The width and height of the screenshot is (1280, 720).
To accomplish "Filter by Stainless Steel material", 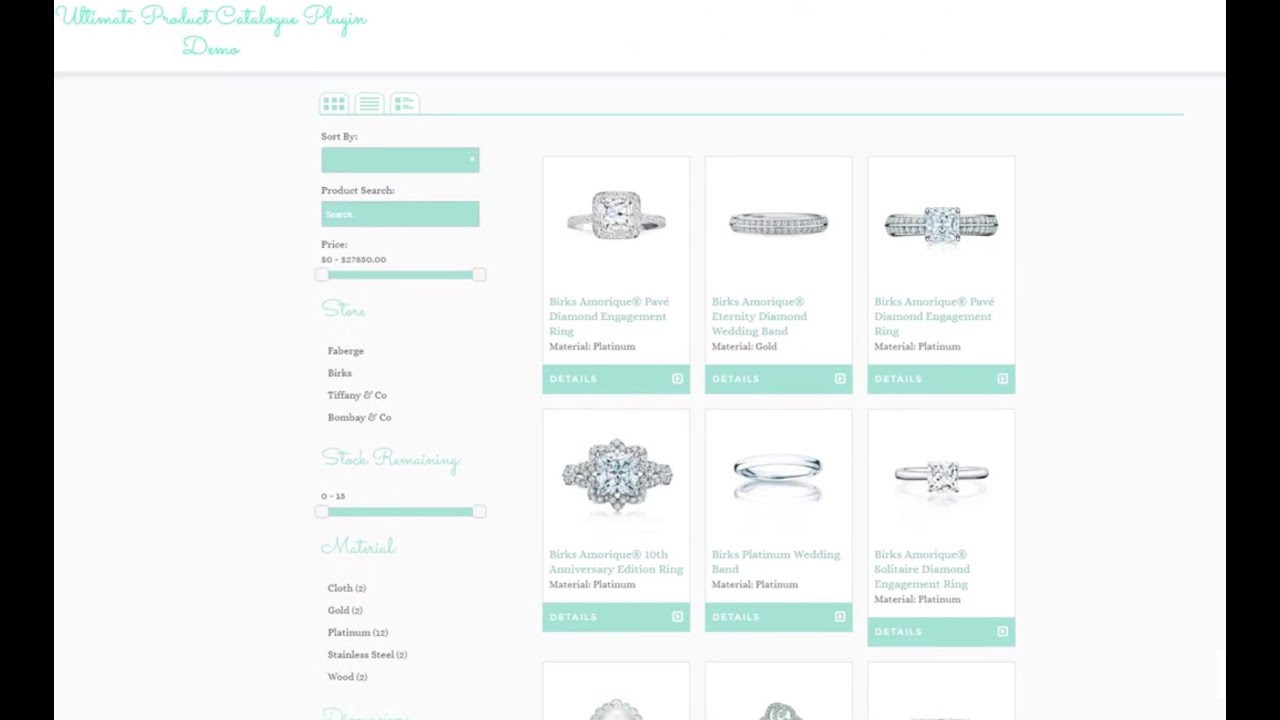I will click(x=367, y=654).
